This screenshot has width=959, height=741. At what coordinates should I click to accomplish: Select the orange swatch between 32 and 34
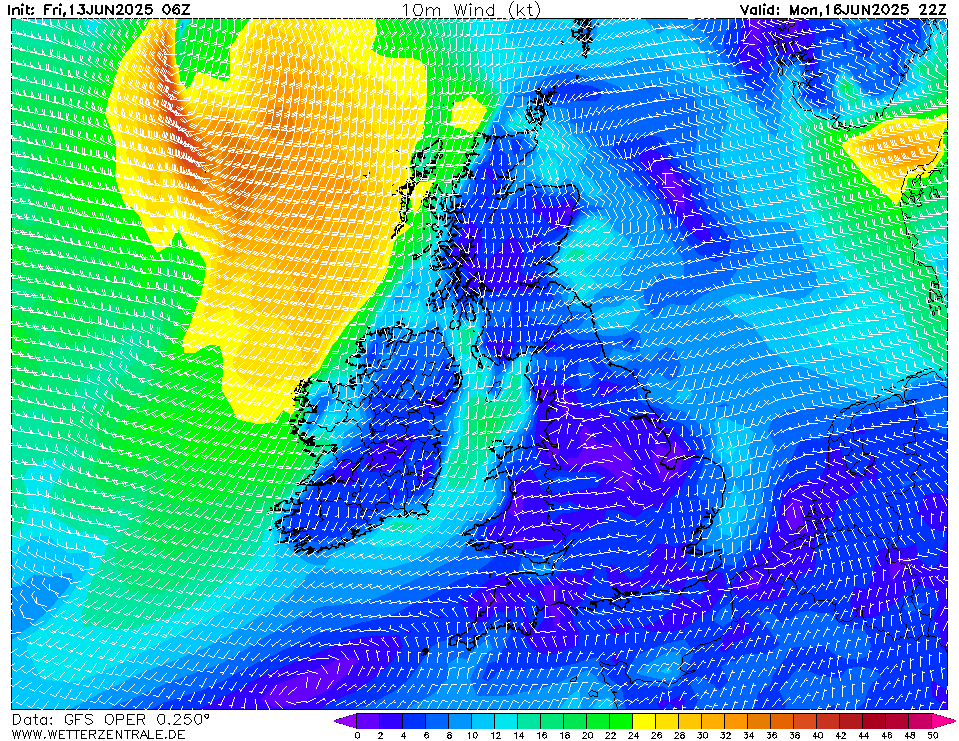pyautogui.click(x=736, y=721)
